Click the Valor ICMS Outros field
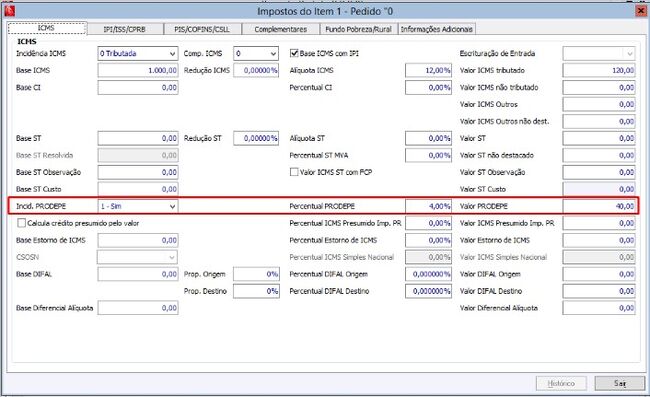 tap(599, 104)
